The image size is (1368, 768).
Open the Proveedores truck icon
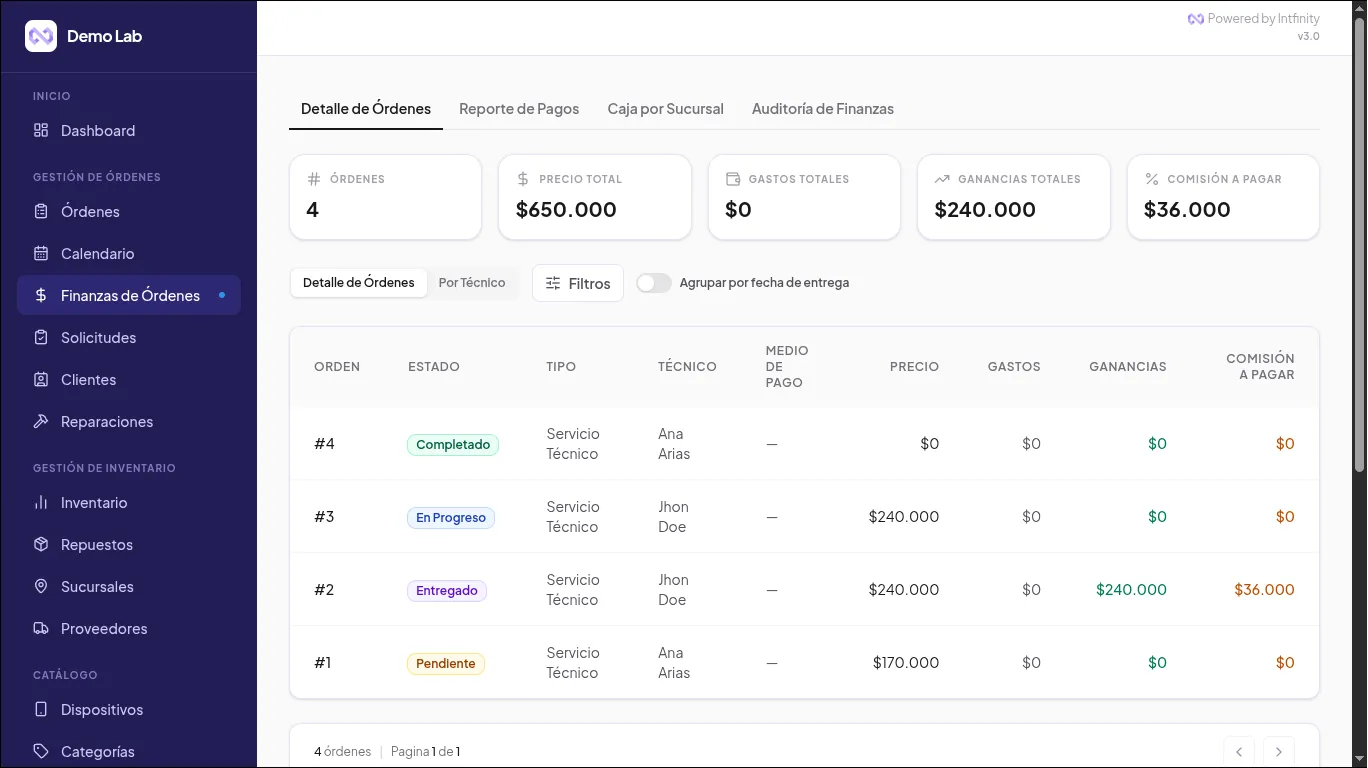point(41,629)
